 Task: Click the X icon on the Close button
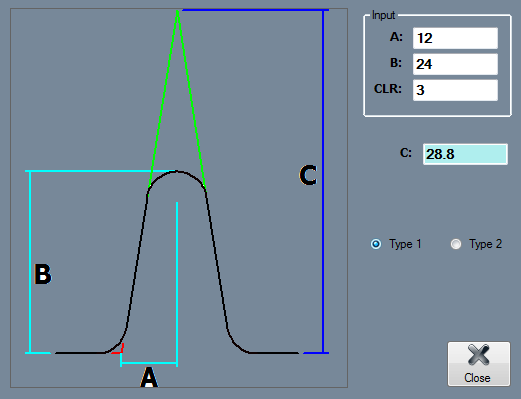(x=479, y=355)
